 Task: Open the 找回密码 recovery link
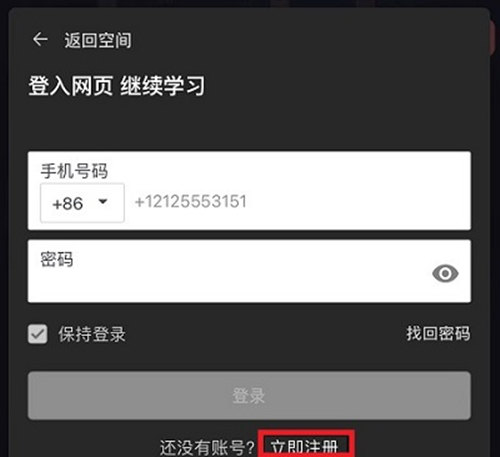(x=438, y=333)
